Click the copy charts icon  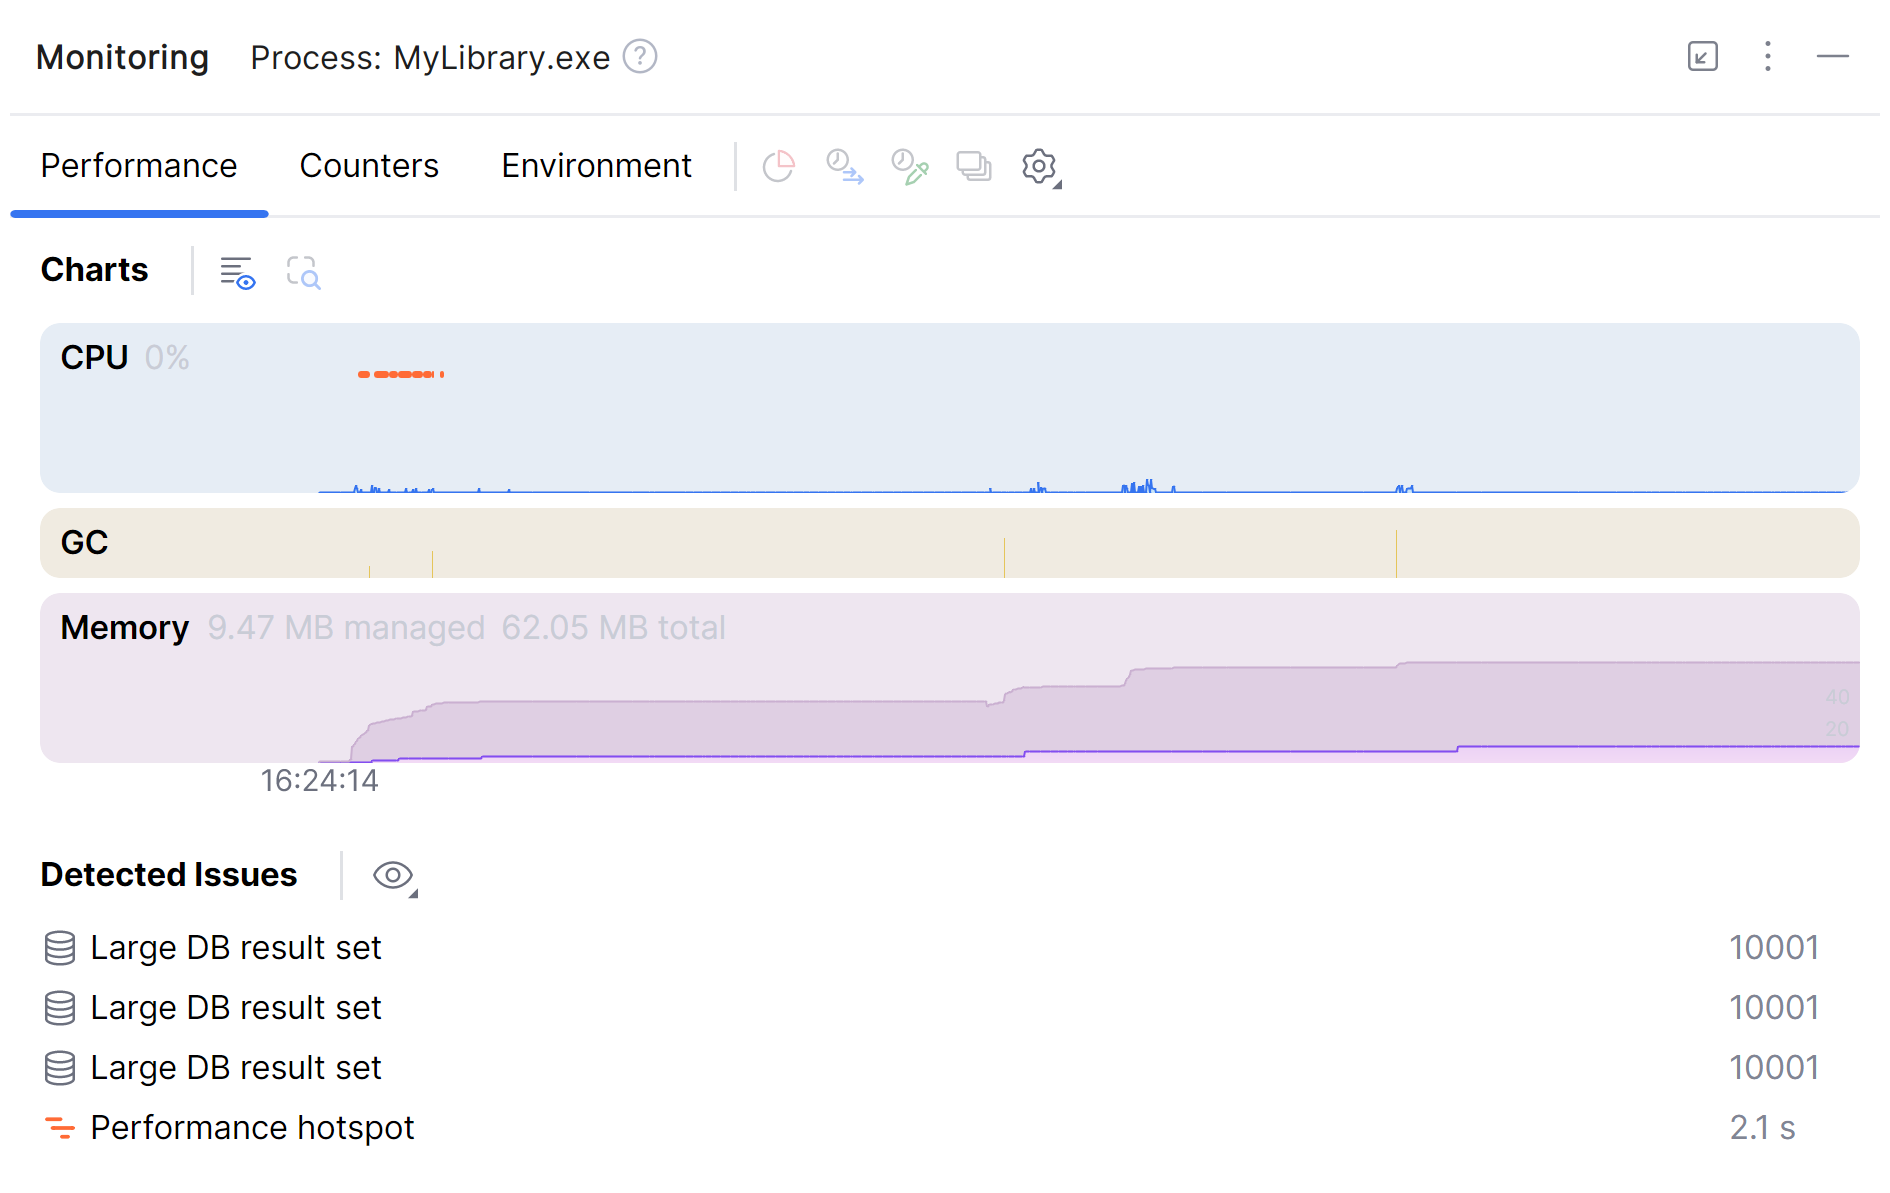coord(973,167)
